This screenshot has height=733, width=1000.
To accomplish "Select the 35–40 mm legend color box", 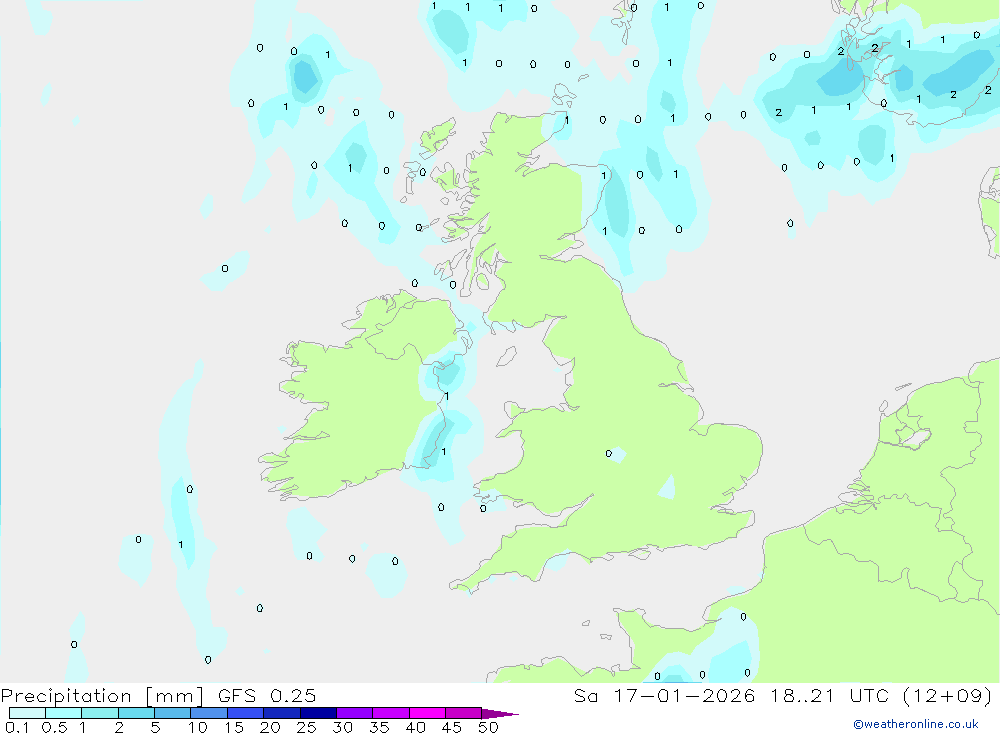I will (391, 713).
